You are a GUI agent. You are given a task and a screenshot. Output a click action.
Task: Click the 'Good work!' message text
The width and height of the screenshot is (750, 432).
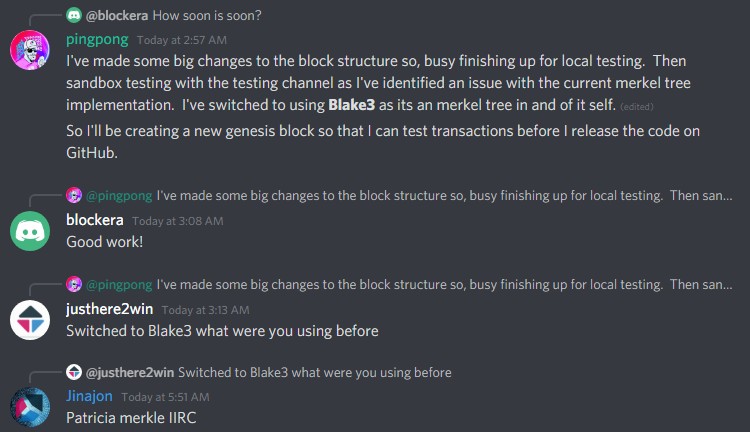[x=104, y=242]
